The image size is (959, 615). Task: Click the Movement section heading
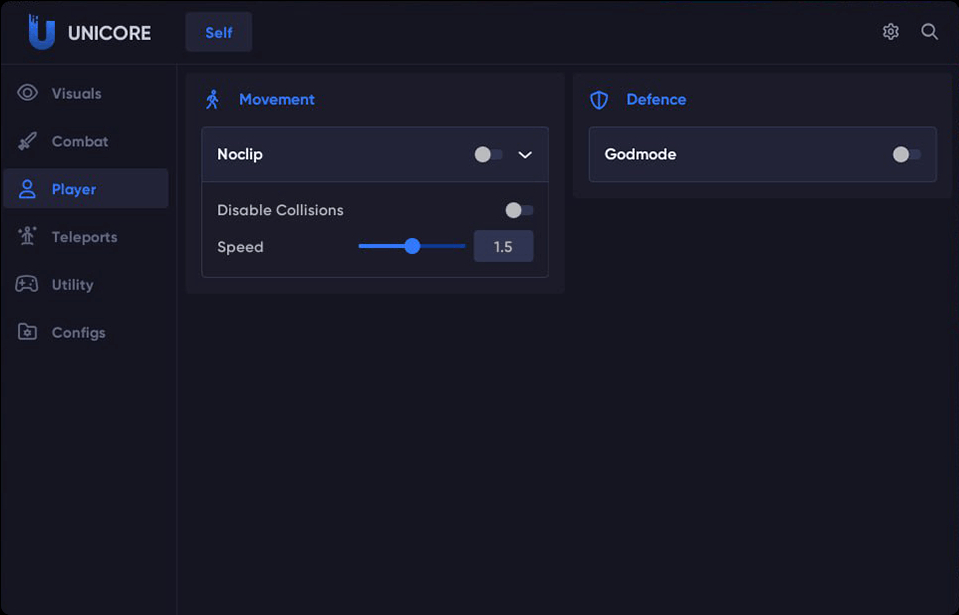[x=276, y=100]
